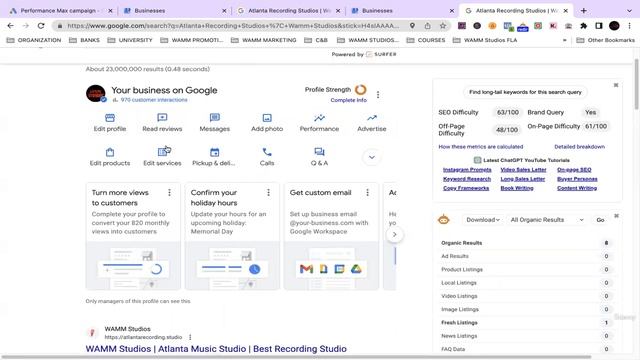This screenshot has width=640, height=360.
Task: Open Read reviews icon
Action: [162, 118]
